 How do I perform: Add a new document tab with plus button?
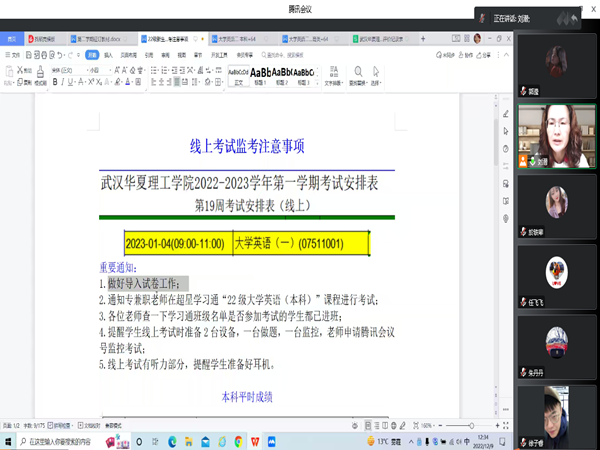coord(423,39)
